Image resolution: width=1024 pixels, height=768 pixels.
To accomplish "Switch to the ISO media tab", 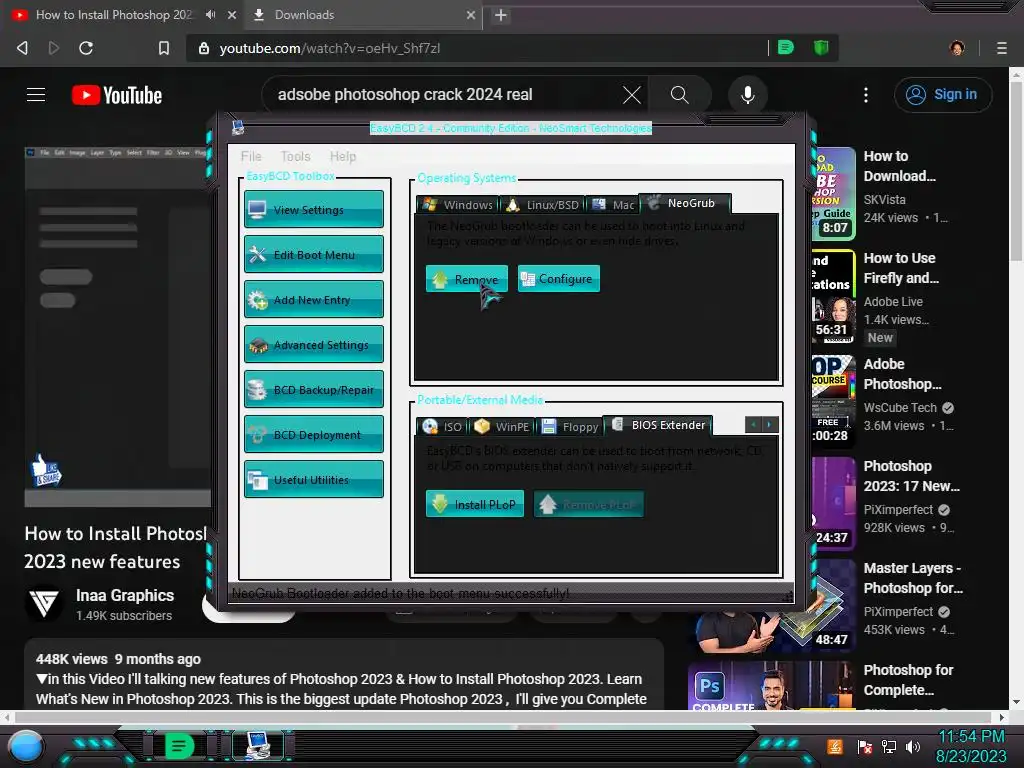I will pyautogui.click(x=442, y=426).
